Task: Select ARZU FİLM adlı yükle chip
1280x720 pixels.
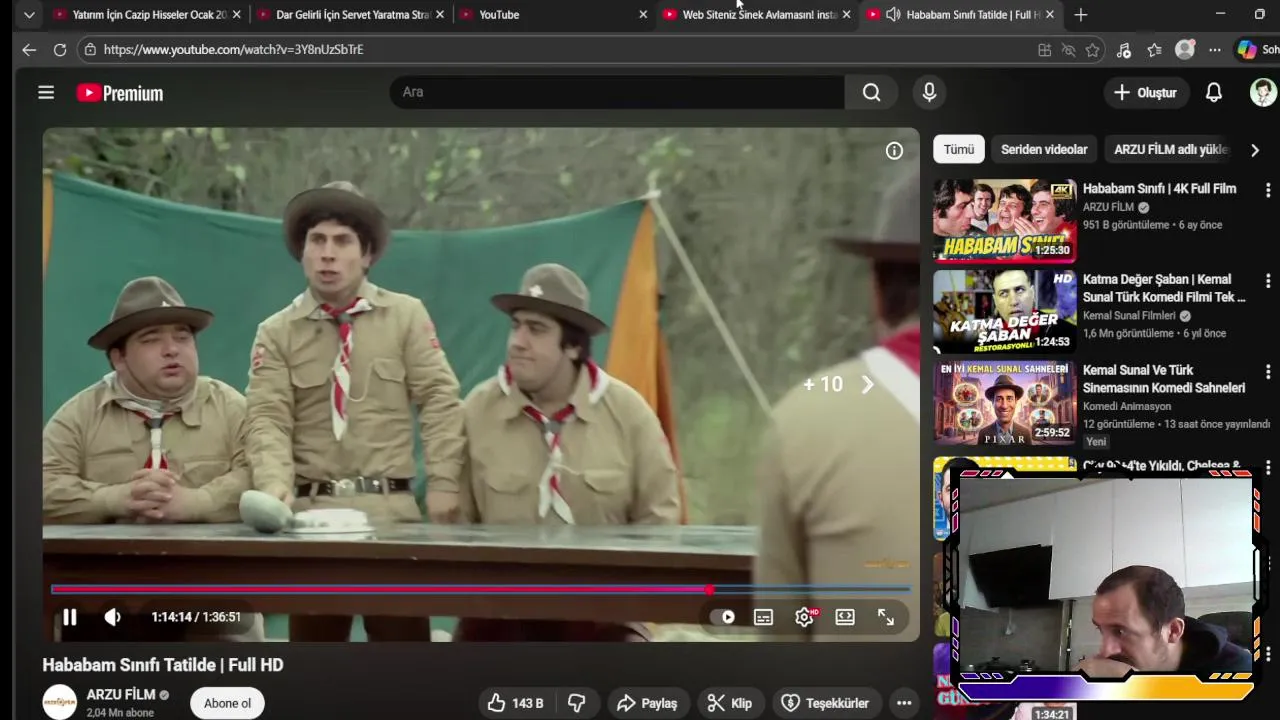Action: pyautogui.click(x=1170, y=149)
